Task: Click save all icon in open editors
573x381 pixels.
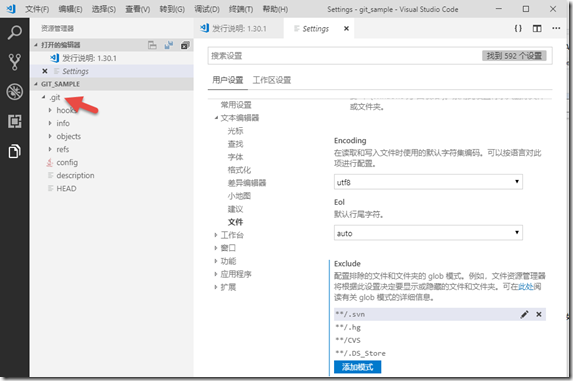Action: pyautogui.click(x=168, y=45)
